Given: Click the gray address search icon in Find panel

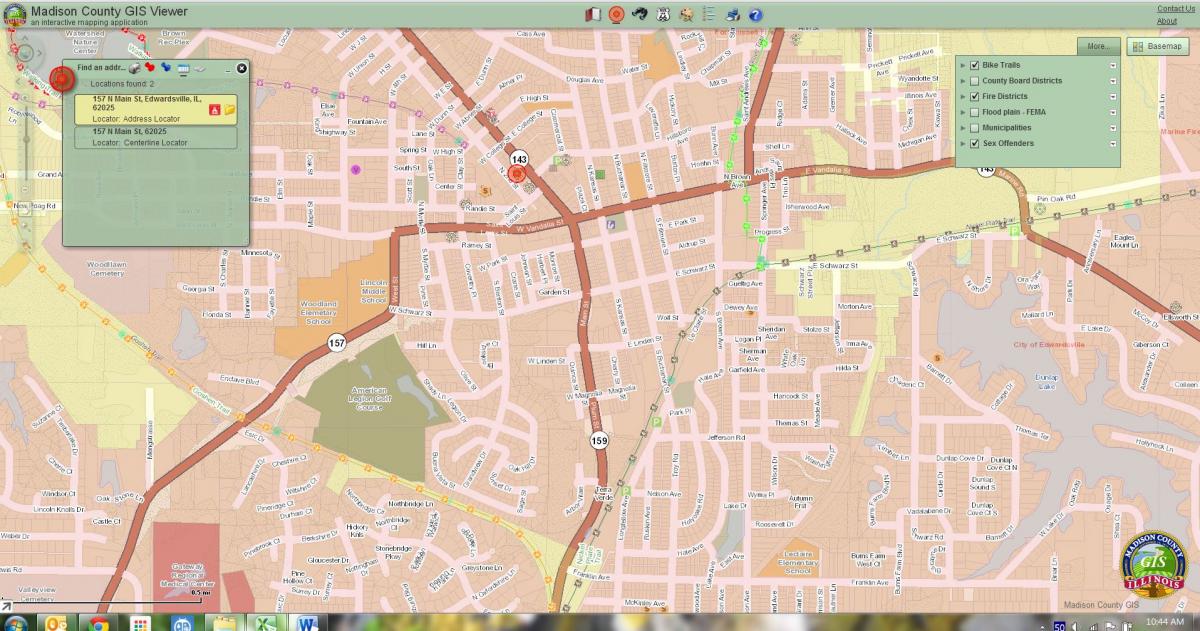Looking at the screenshot, I should [x=134, y=68].
